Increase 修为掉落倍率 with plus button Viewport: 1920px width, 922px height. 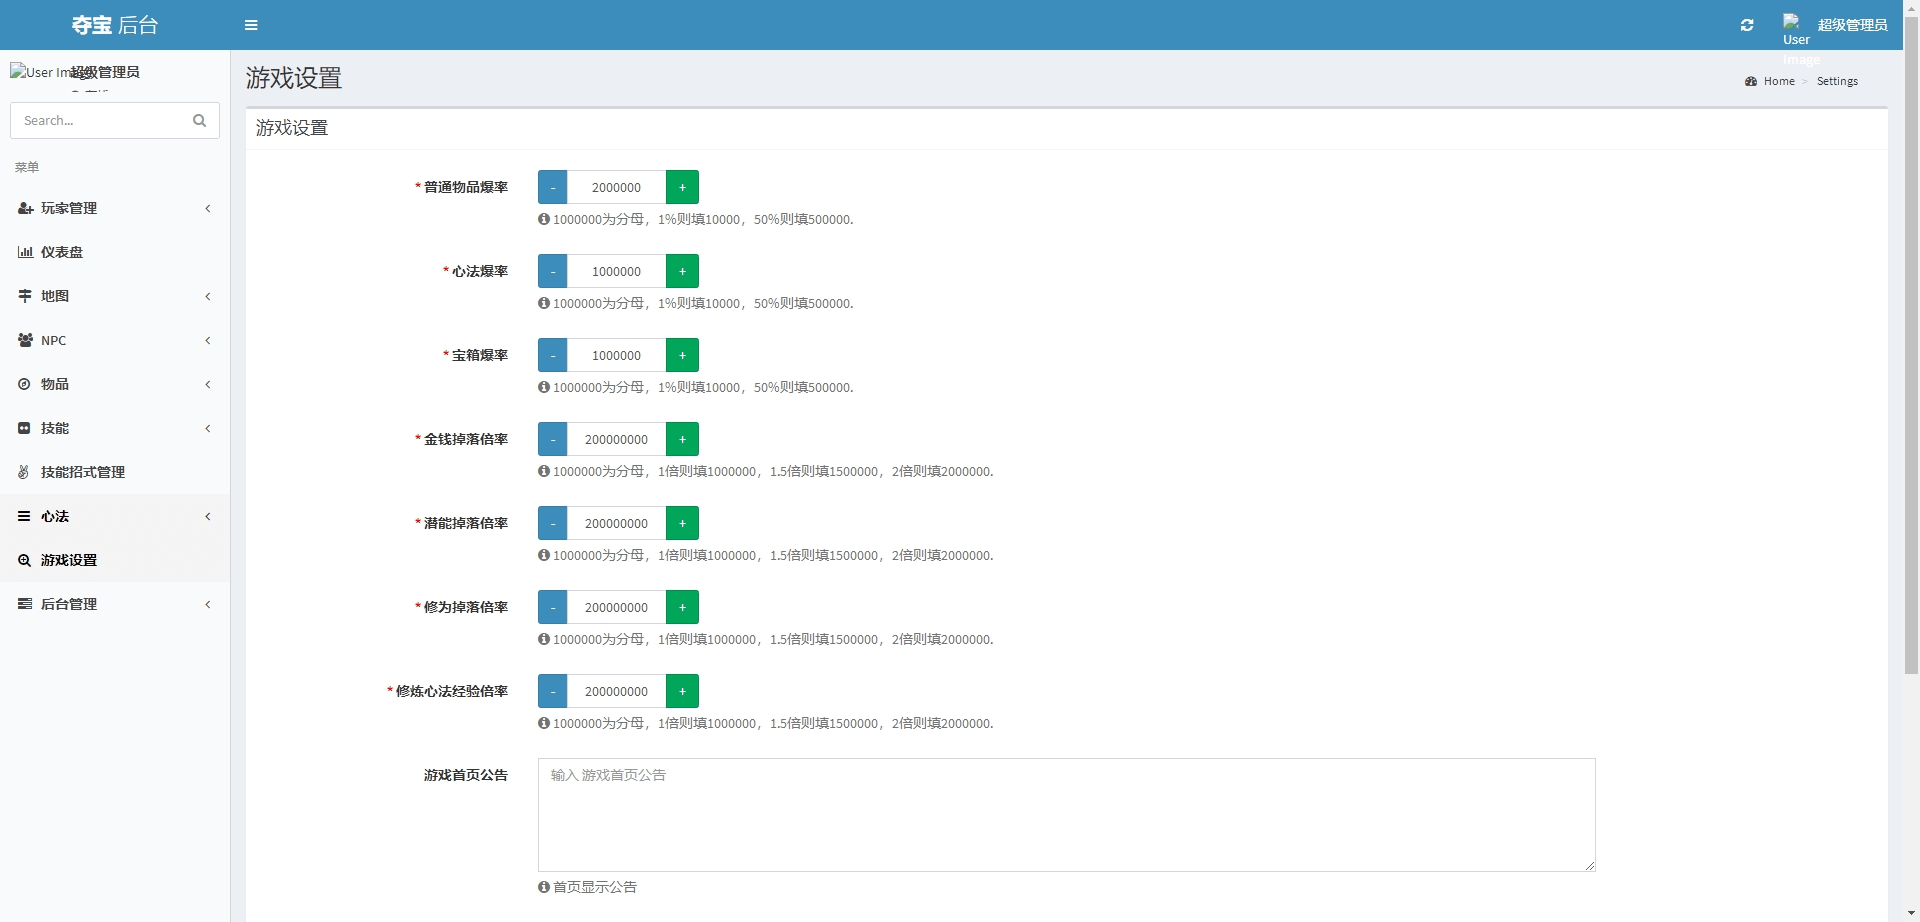pyautogui.click(x=682, y=607)
